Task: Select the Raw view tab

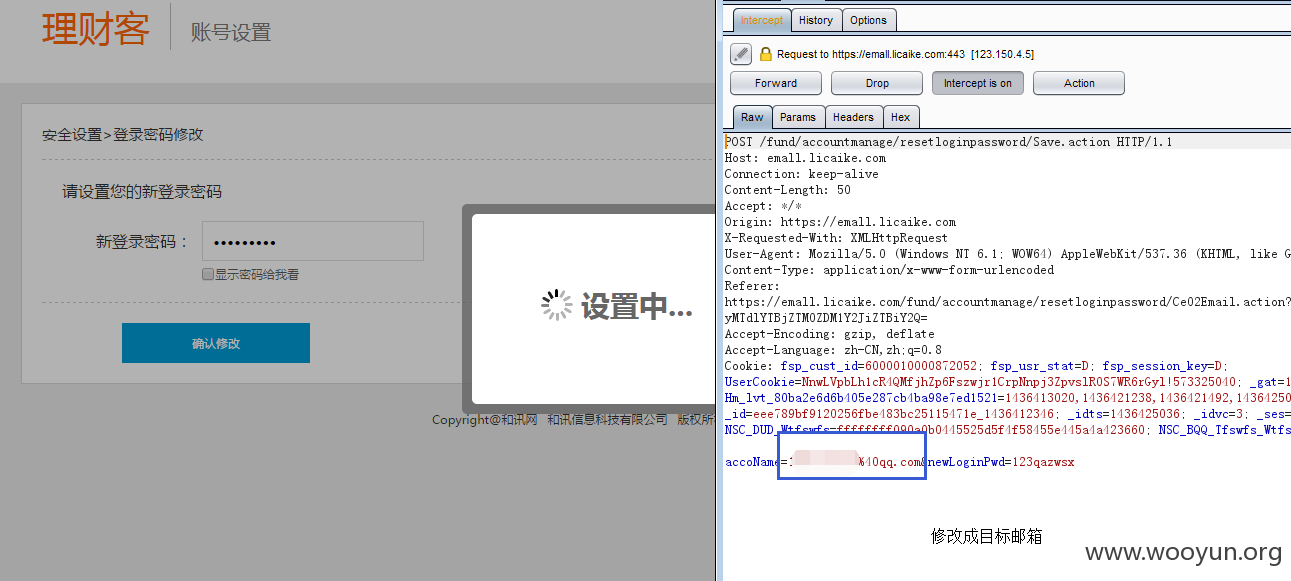Action: point(752,117)
